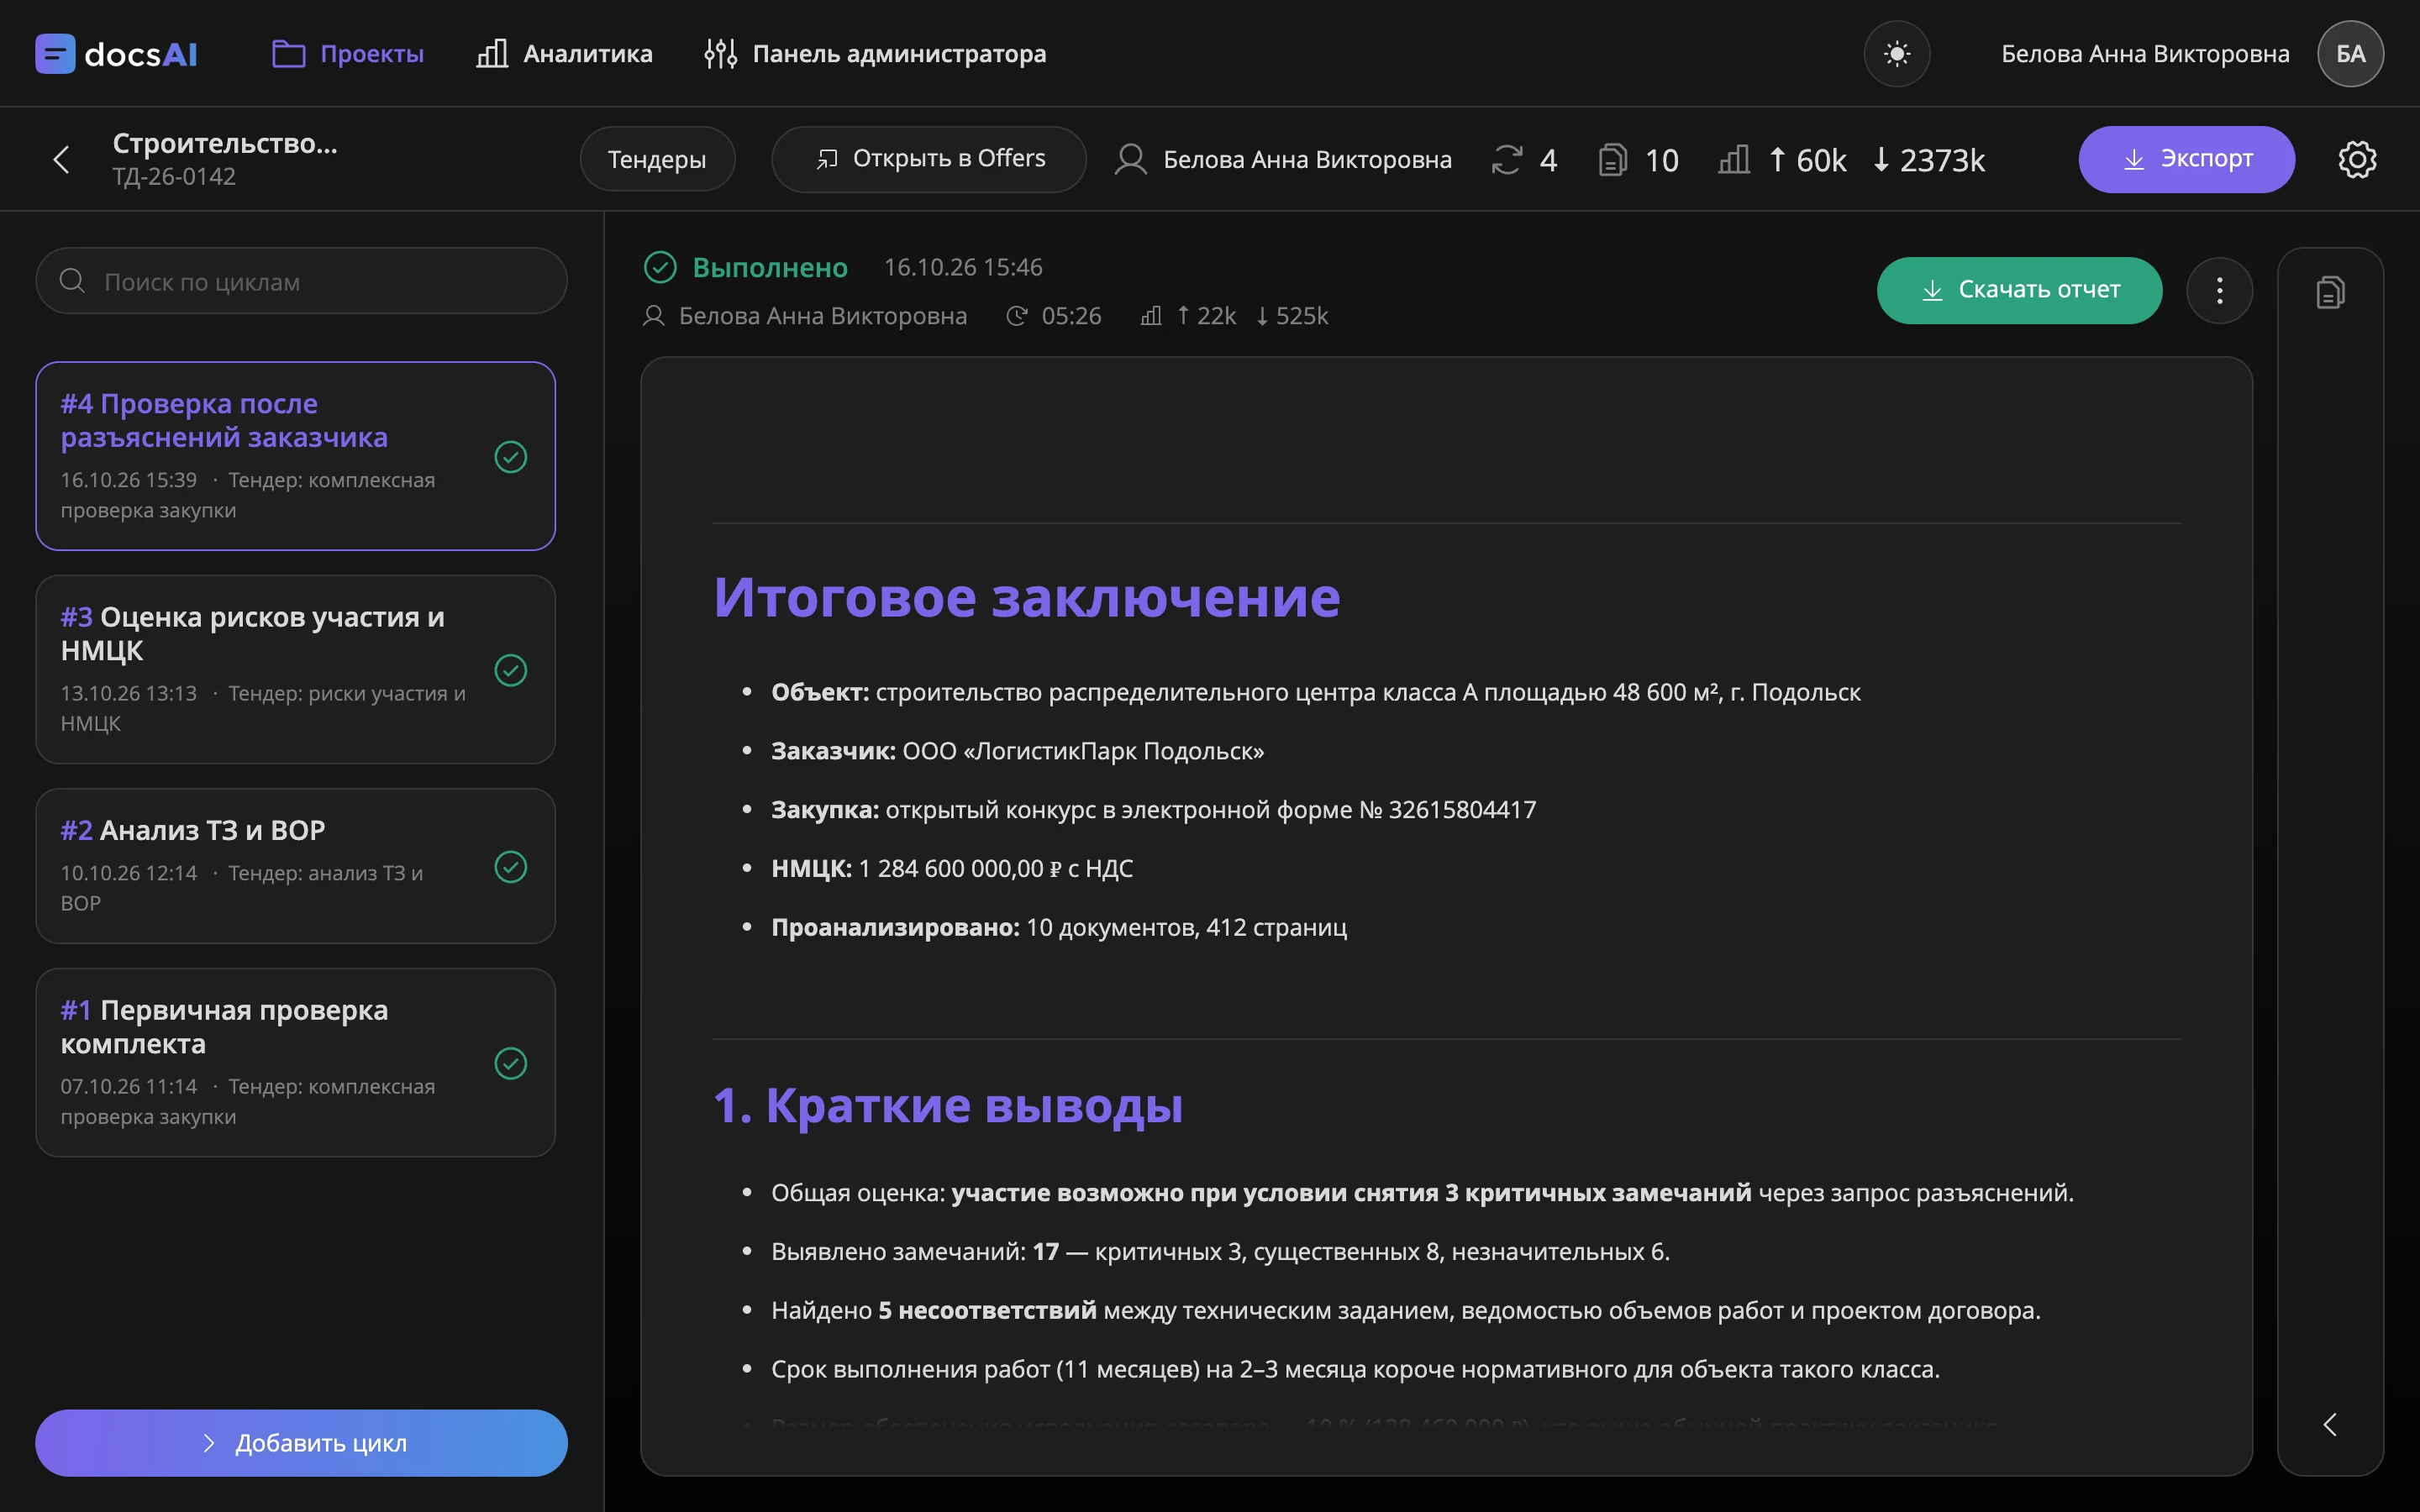
Task: Click the Итоговое заключение heading
Action: coord(1026,597)
